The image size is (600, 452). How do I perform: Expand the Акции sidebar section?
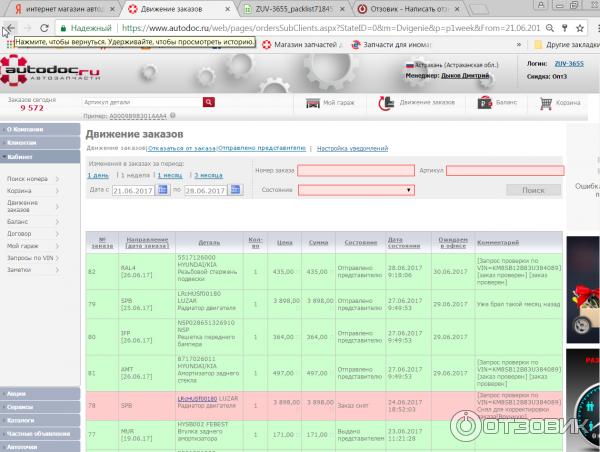click(x=18, y=394)
